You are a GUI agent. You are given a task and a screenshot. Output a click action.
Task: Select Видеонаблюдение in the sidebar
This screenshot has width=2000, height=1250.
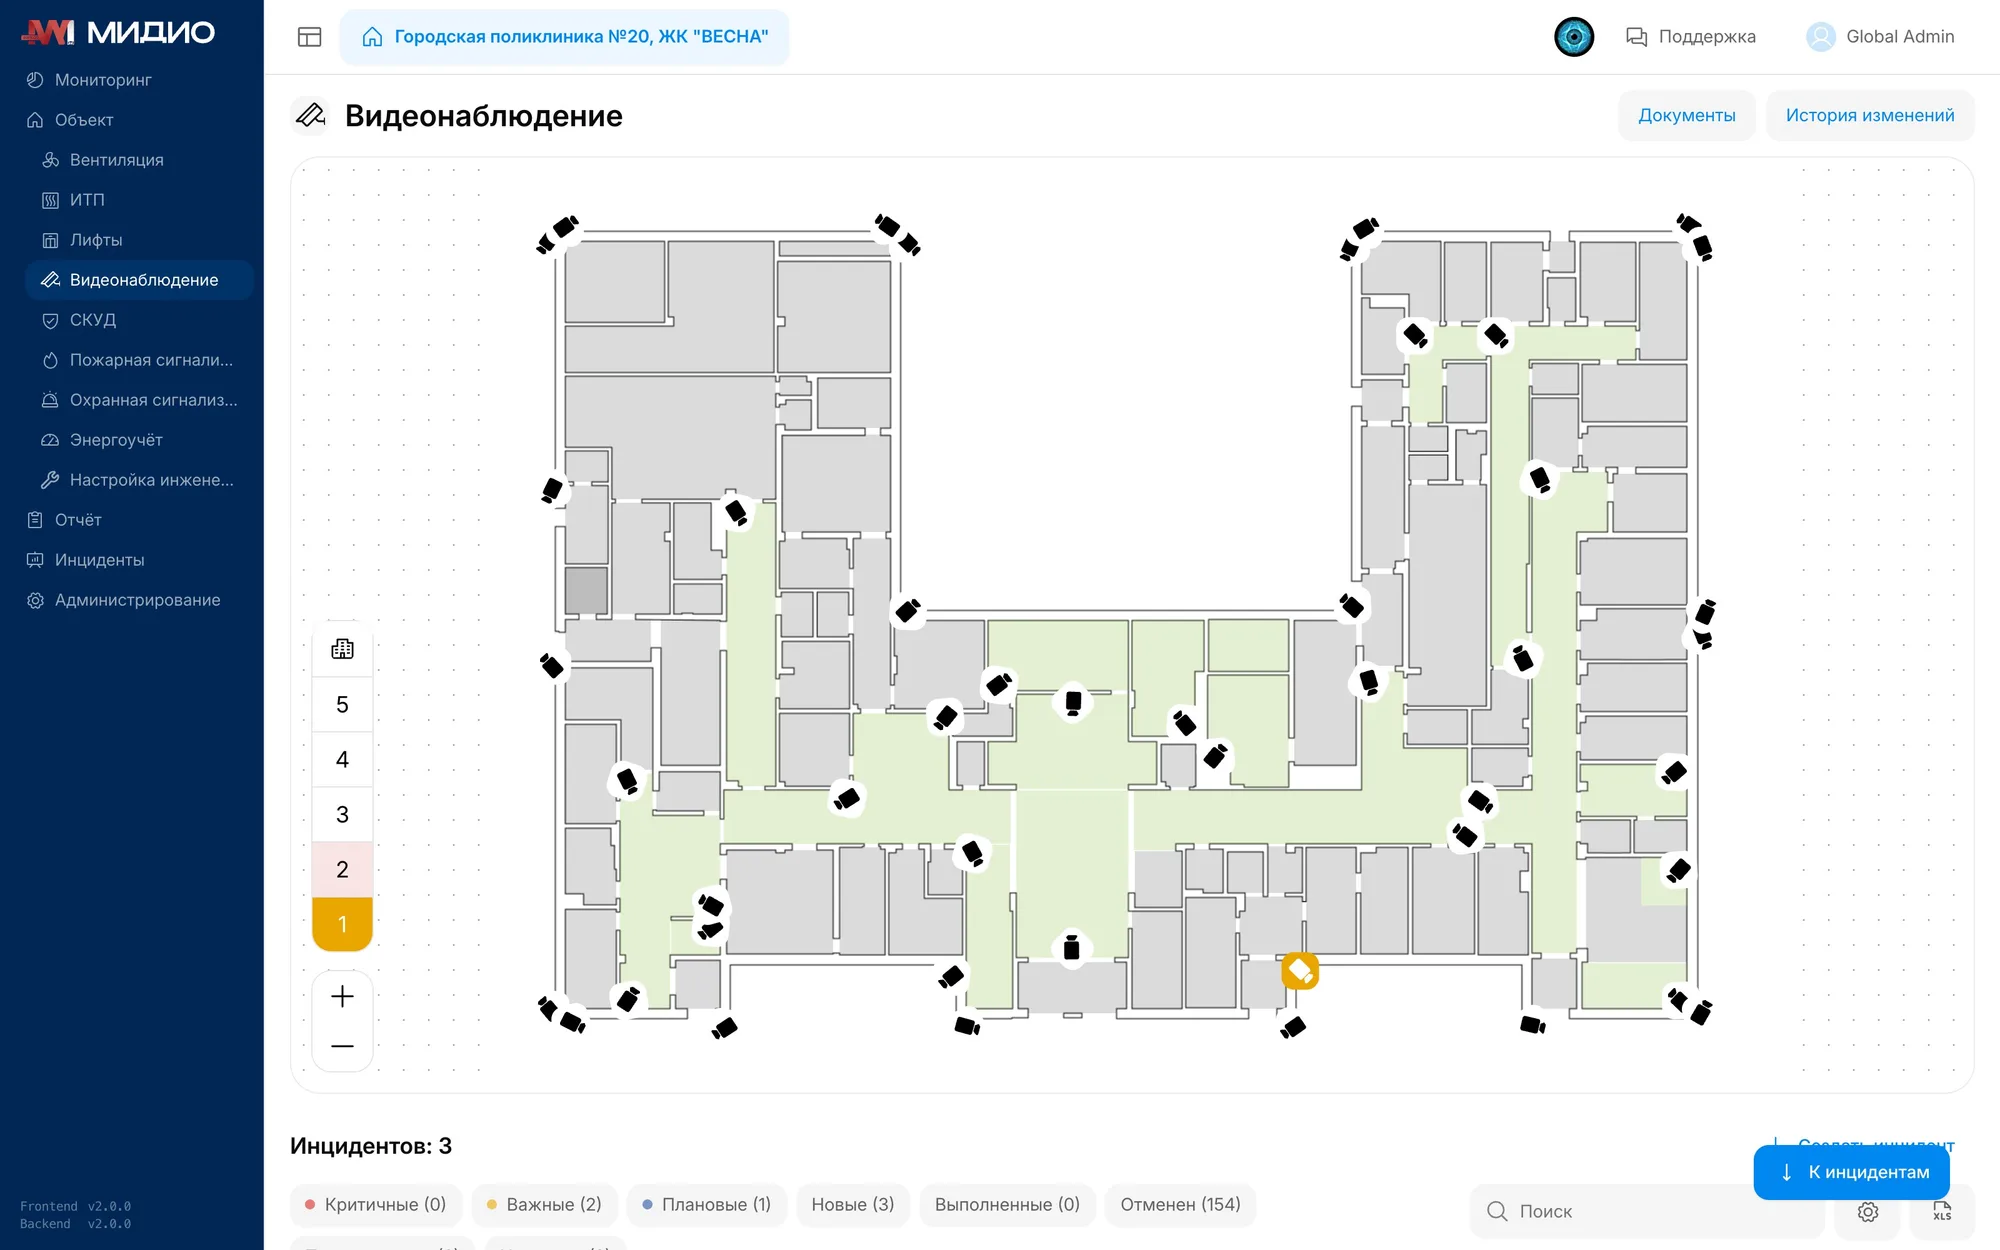pos(140,280)
